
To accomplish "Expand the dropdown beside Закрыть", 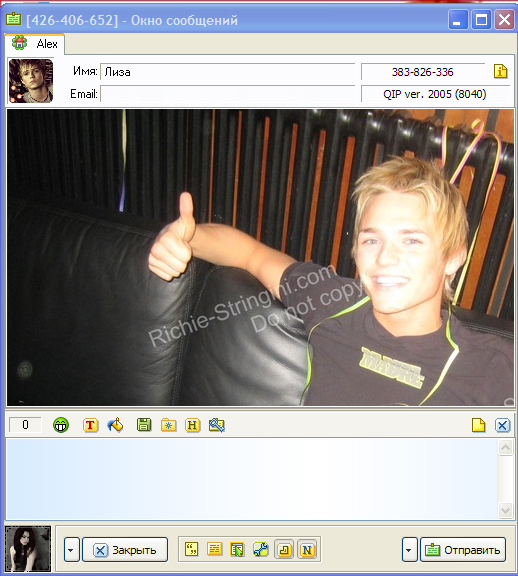I will tap(71, 550).
